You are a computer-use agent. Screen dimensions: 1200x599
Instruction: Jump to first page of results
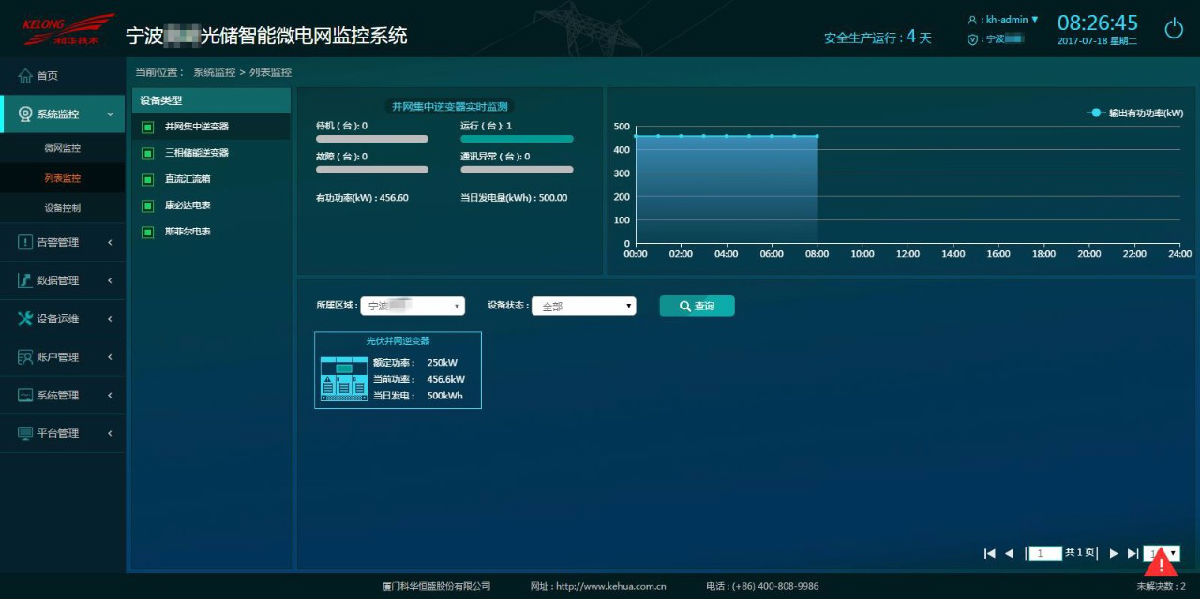tap(989, 553)
